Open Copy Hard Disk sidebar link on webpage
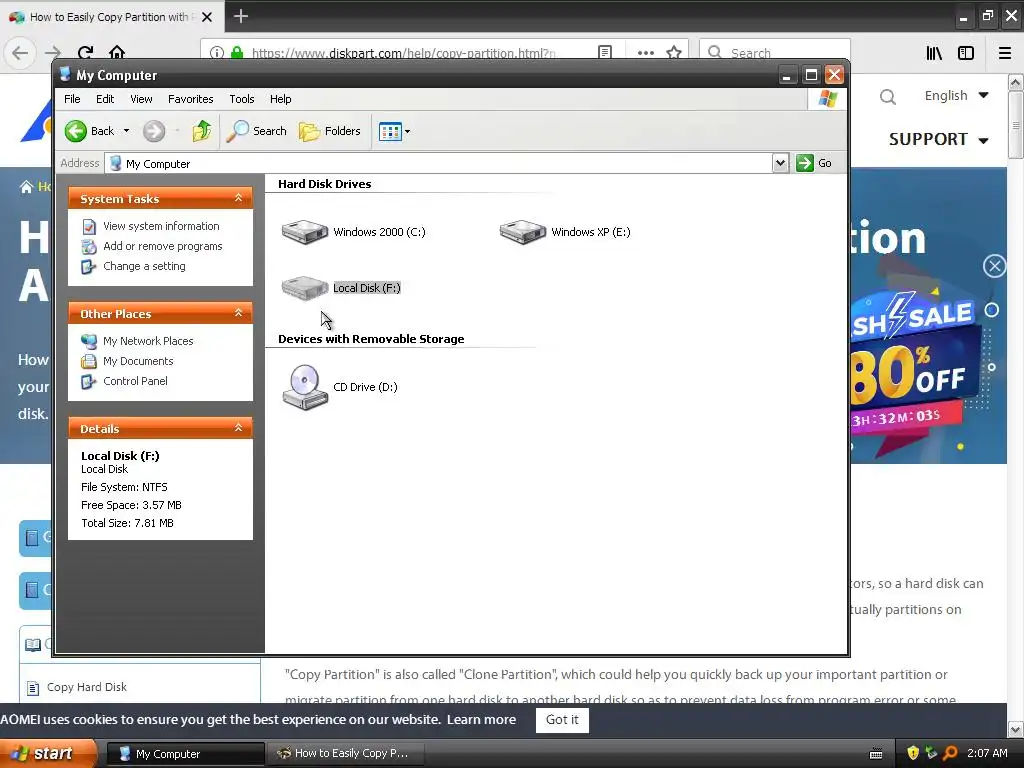This screenshot has height=768, width=1024. tap(87, 687)
